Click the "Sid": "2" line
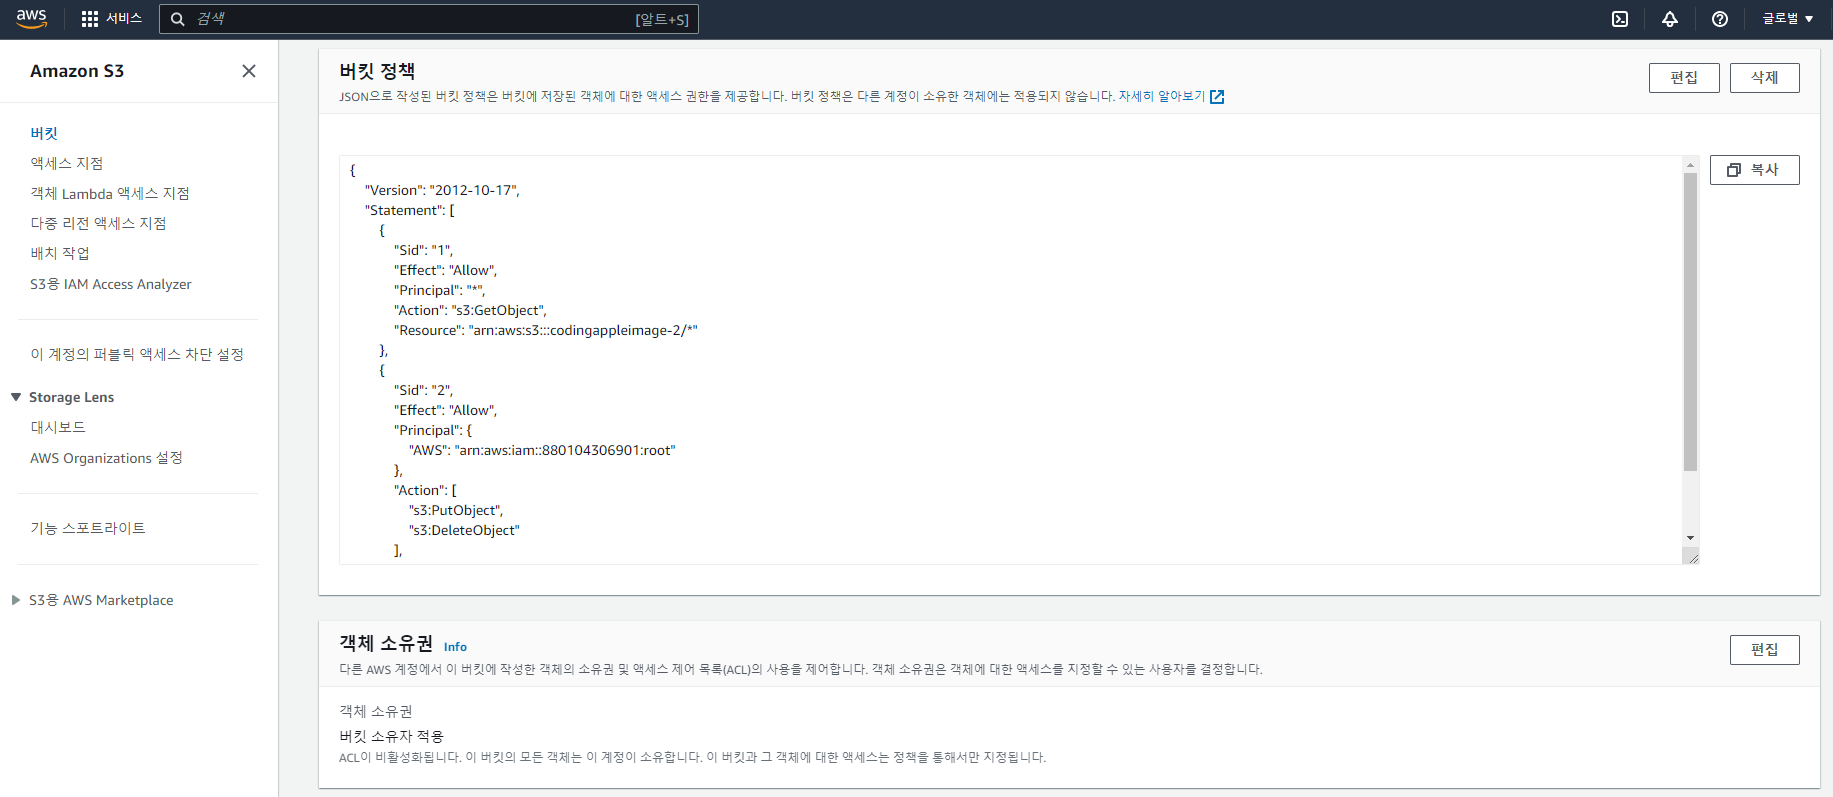 [423, 390]
